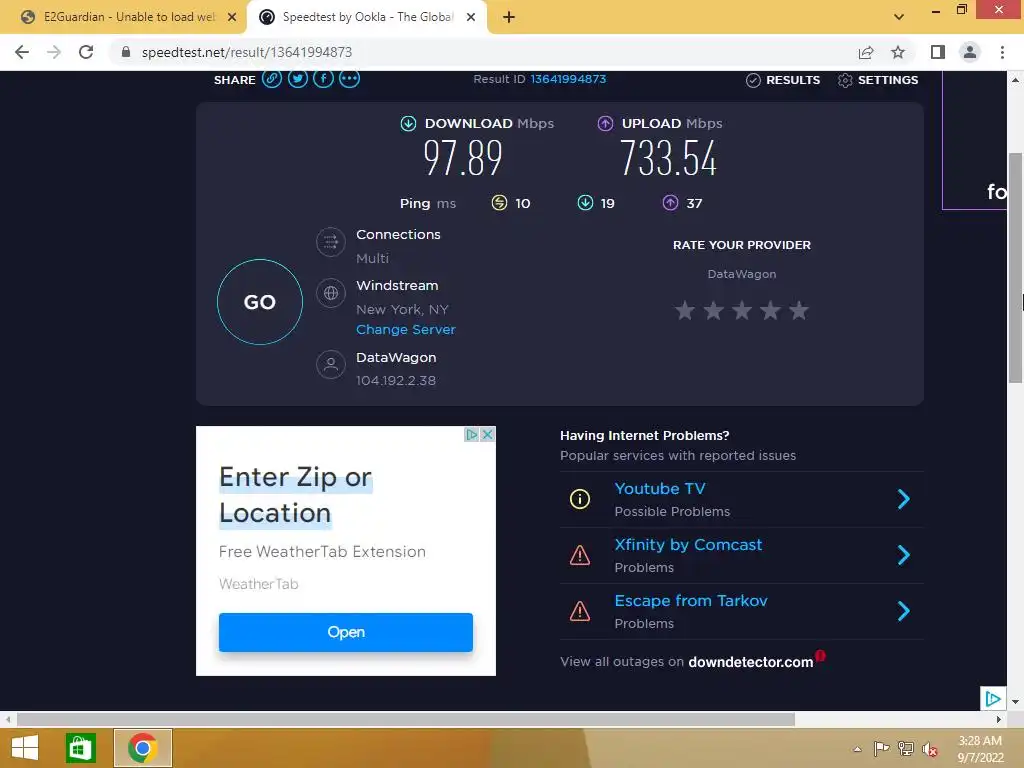This screenshot has width=1024, height=768.
Task: Open Youtube TV outage link
Action: (x=660, y=488)
